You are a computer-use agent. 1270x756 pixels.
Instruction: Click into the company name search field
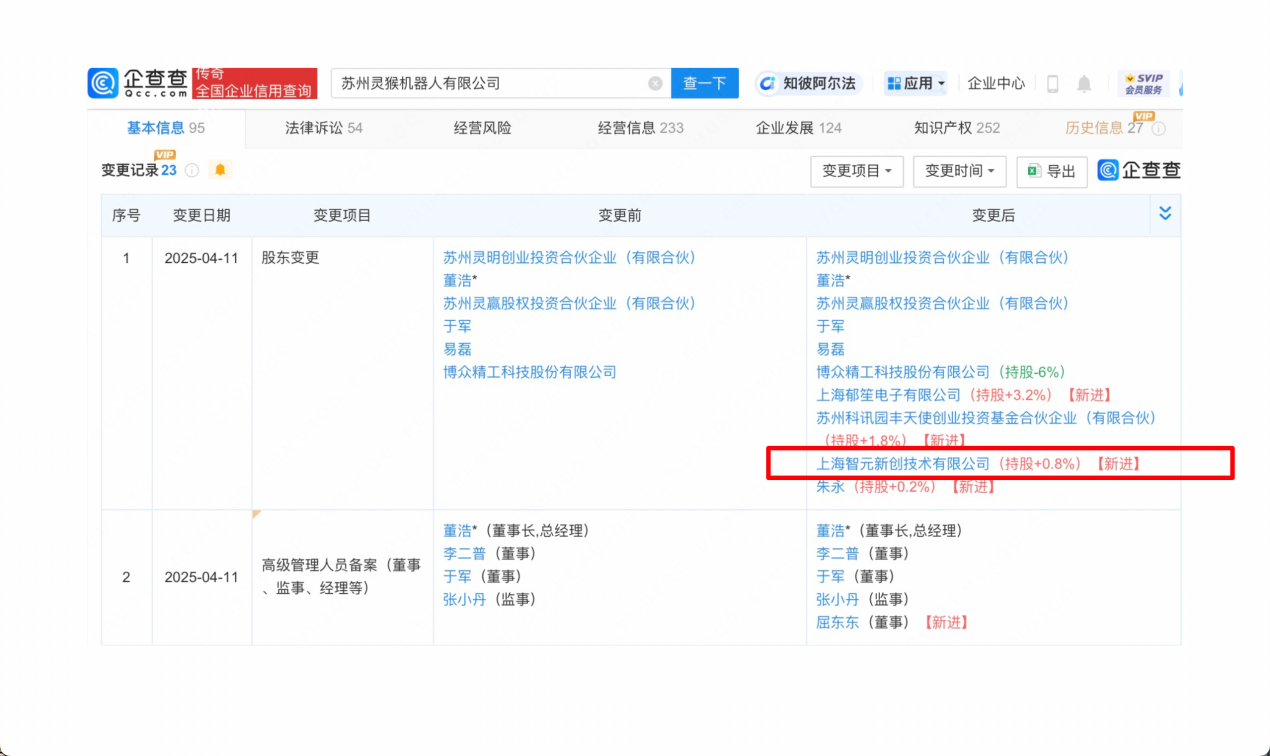[490, 84]
